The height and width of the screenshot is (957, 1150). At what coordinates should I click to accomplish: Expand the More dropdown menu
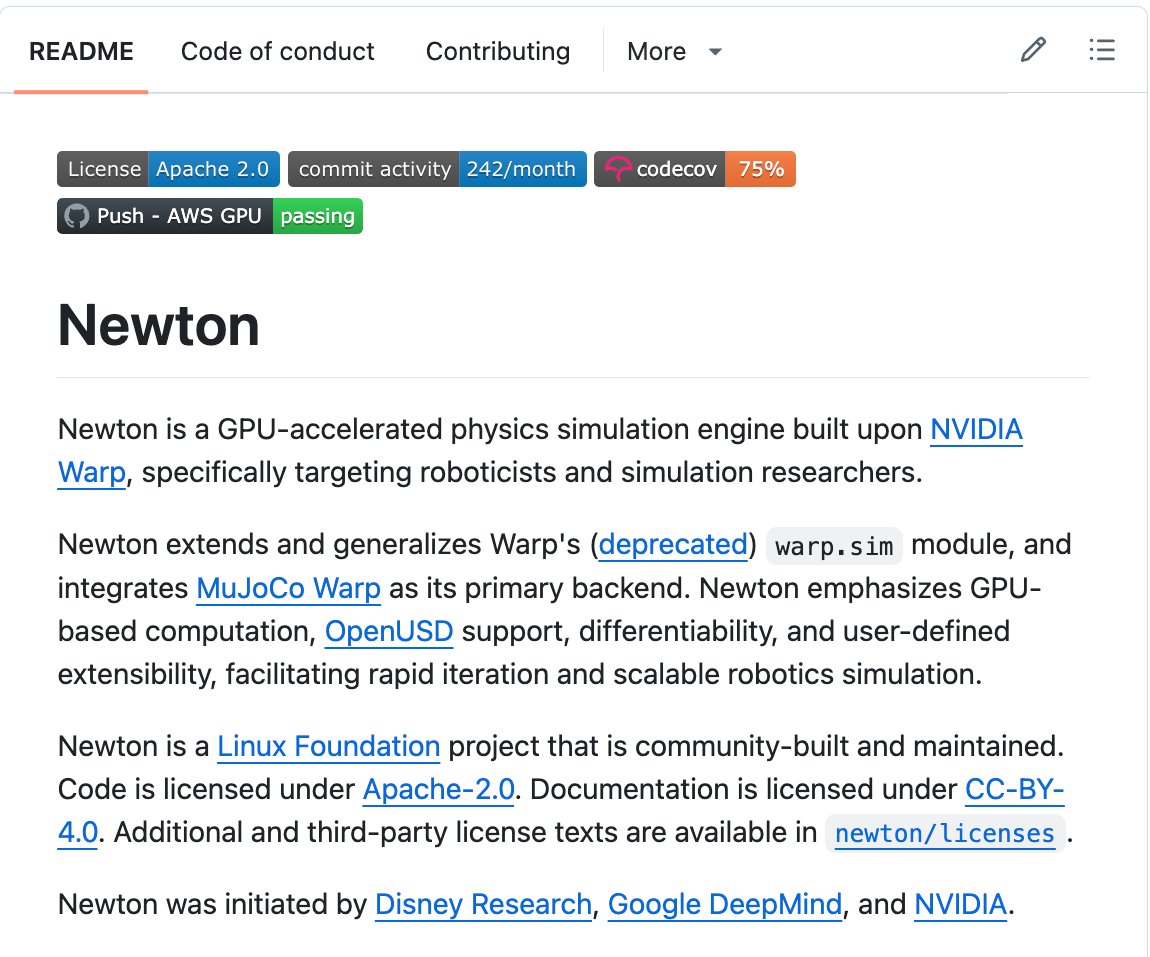coord(674,51)
